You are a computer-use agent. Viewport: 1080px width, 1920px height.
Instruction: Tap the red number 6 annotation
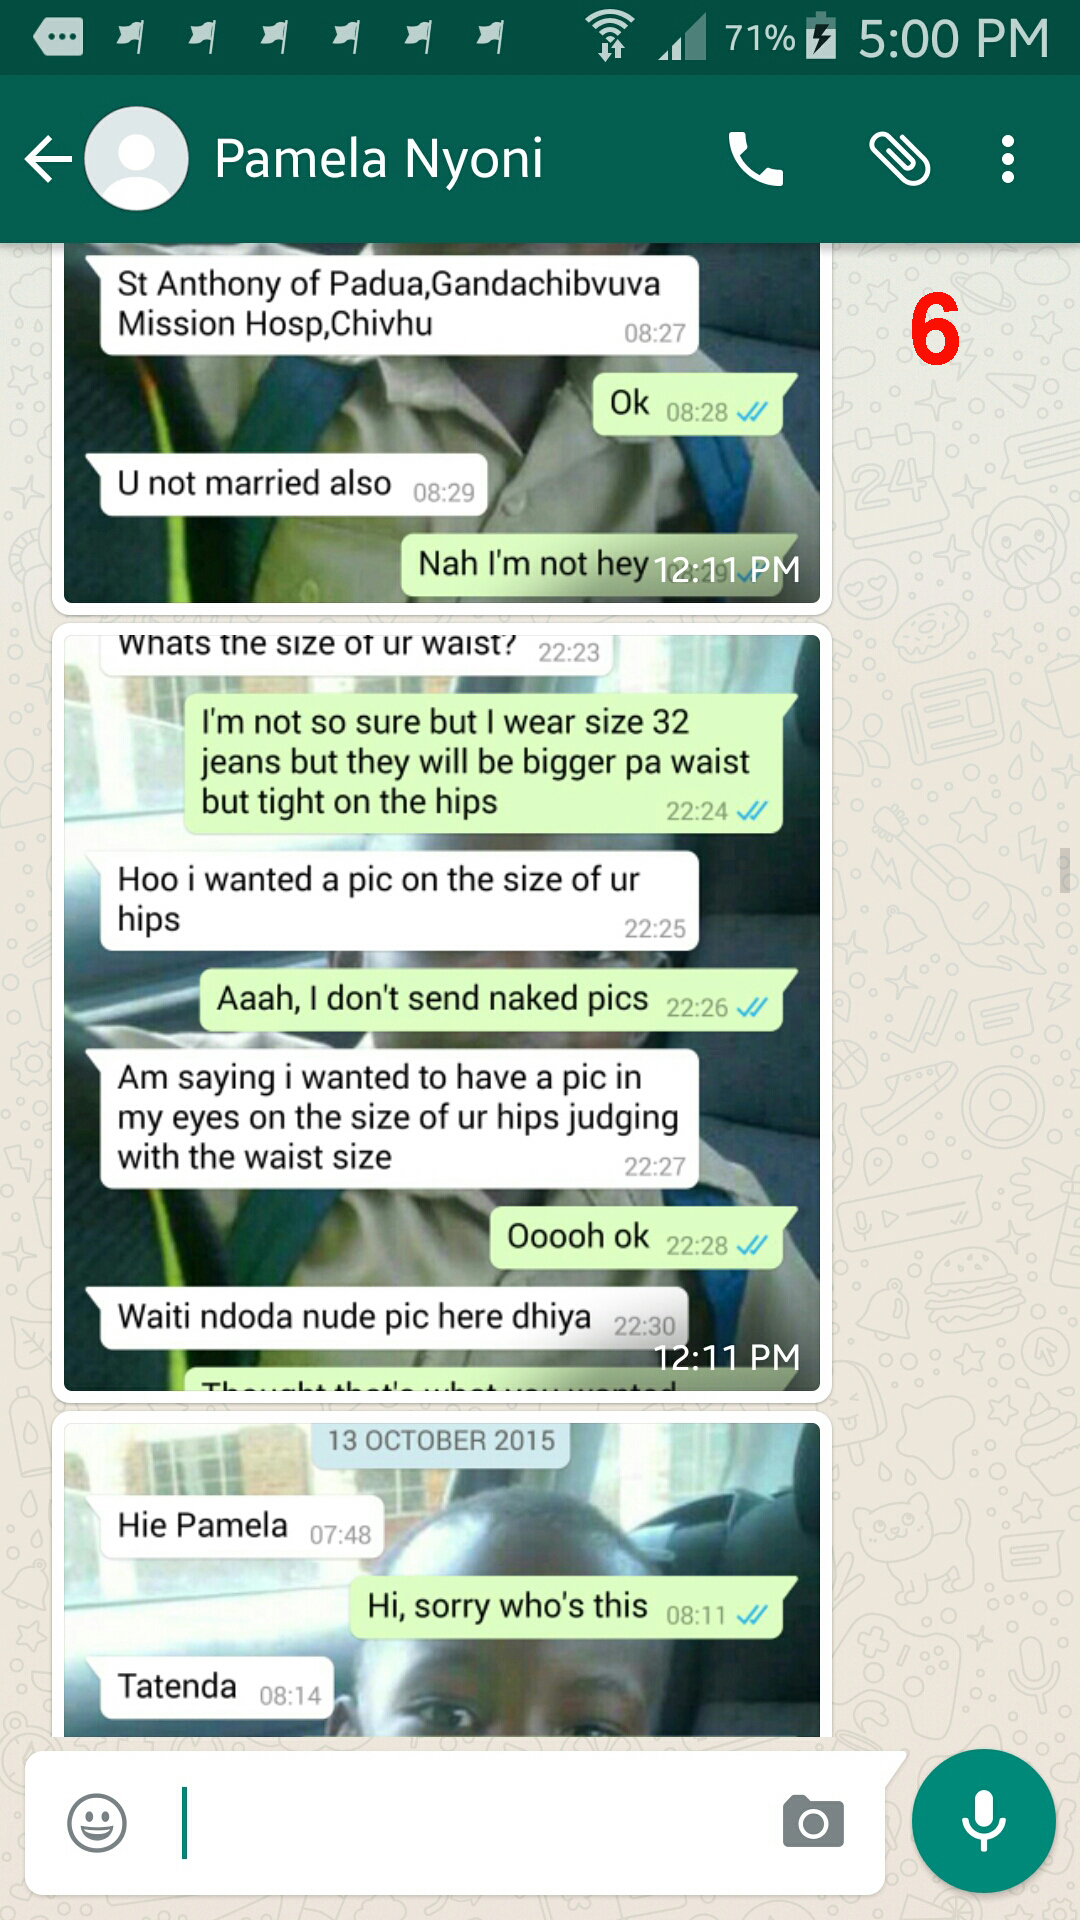point(935,329)
